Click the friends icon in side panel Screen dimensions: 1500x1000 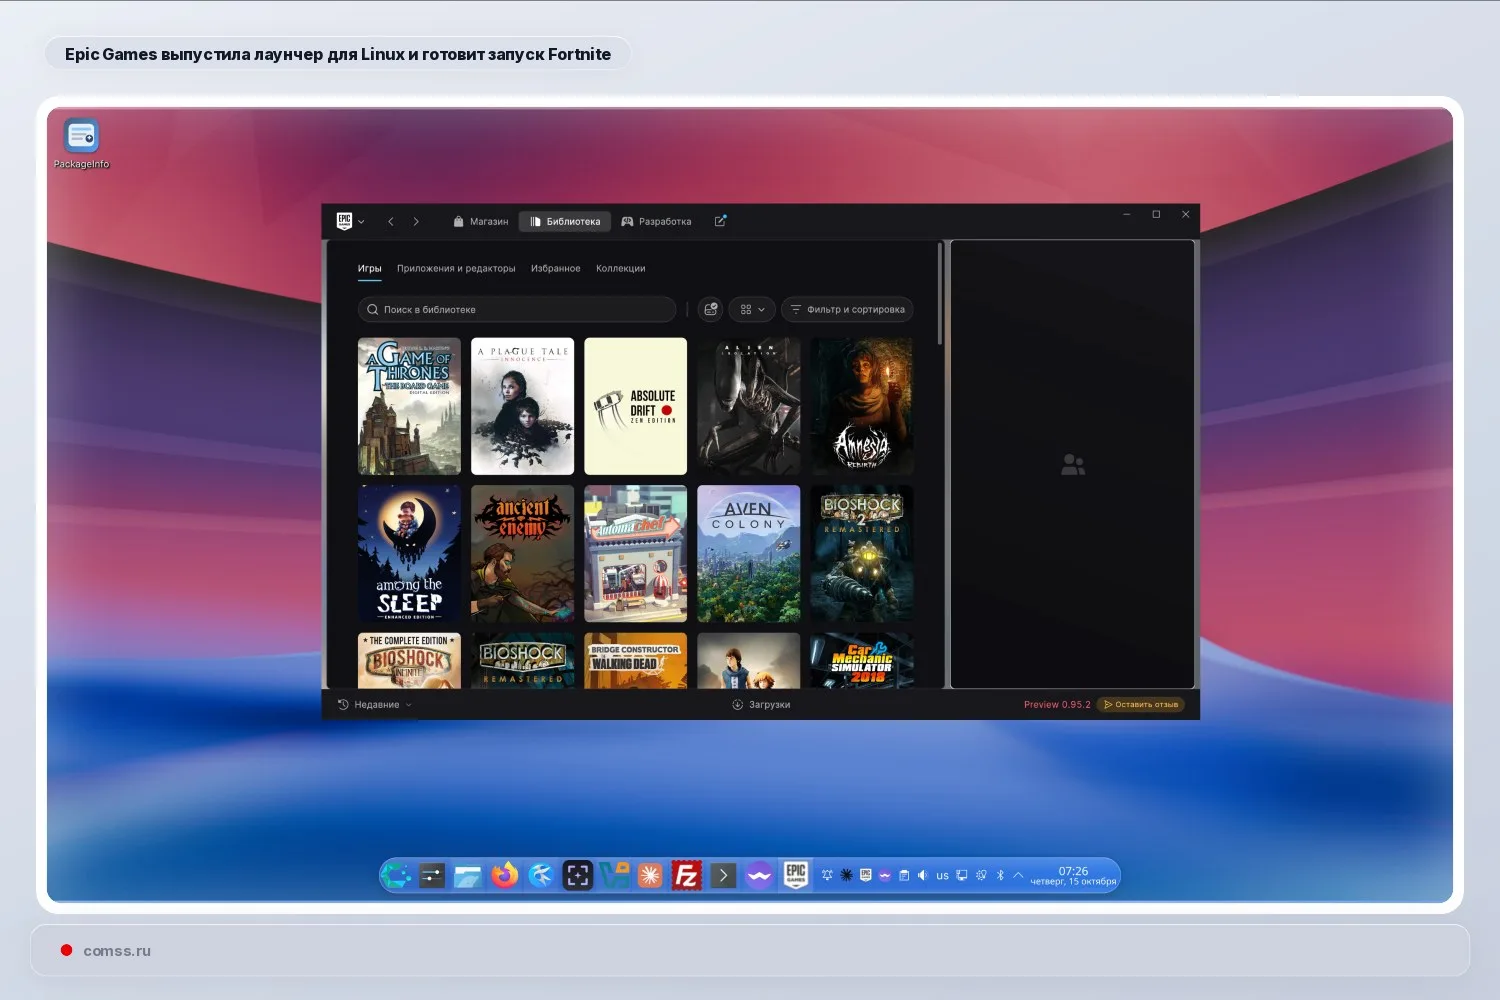[1073, 465]
